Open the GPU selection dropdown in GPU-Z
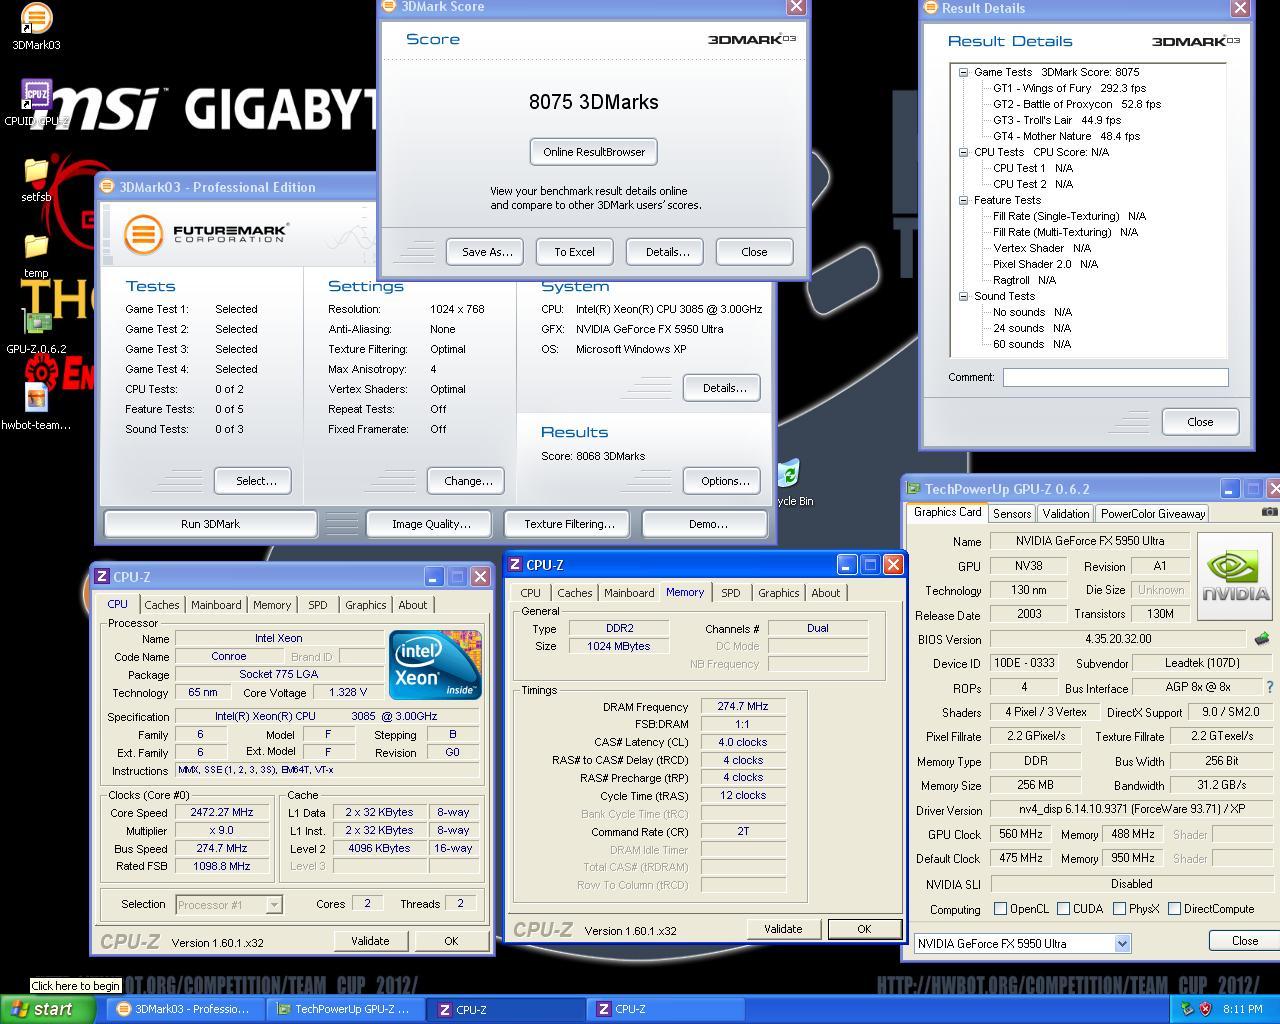 (1122, 943)
